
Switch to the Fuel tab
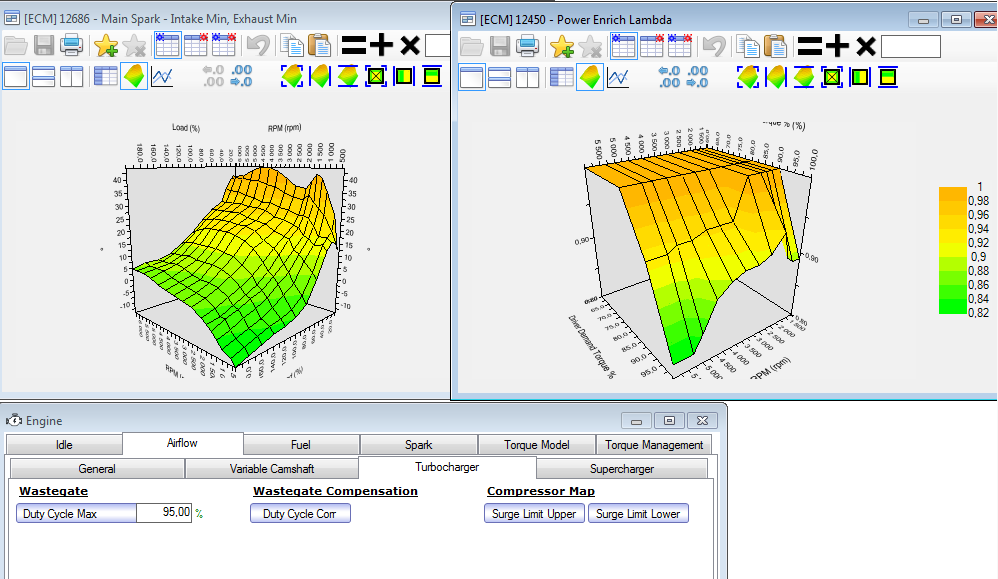pyautogui.click(x=301, y=445)
